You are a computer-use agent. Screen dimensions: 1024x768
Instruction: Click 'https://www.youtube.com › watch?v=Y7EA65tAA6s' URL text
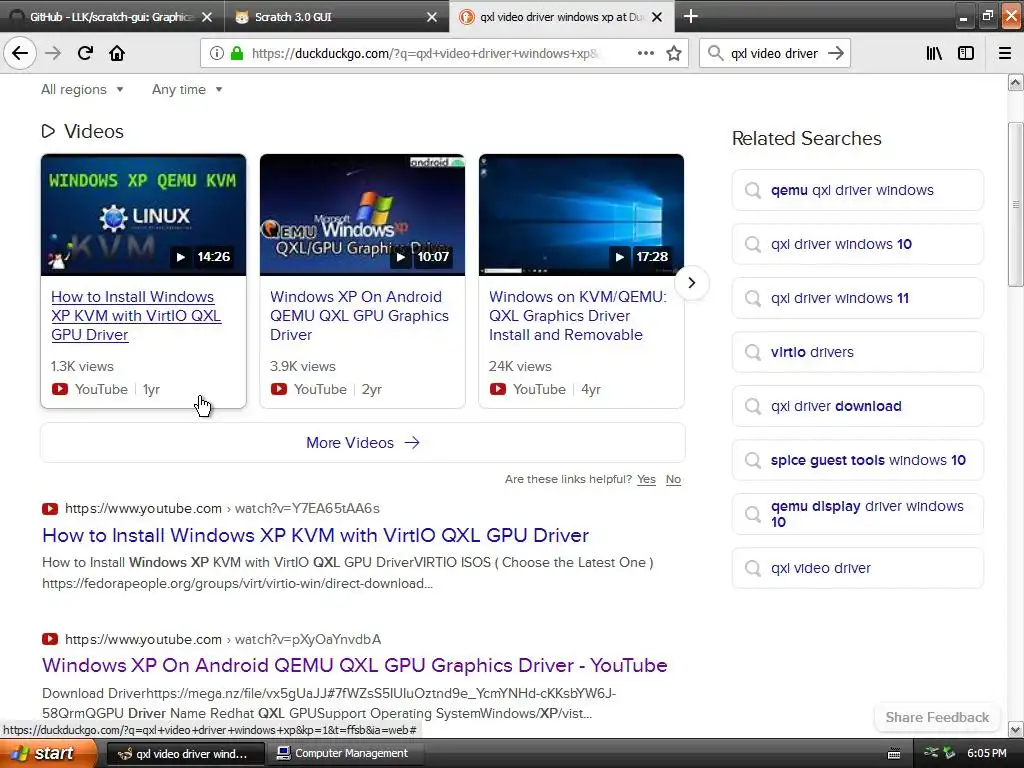pos(222,509)
